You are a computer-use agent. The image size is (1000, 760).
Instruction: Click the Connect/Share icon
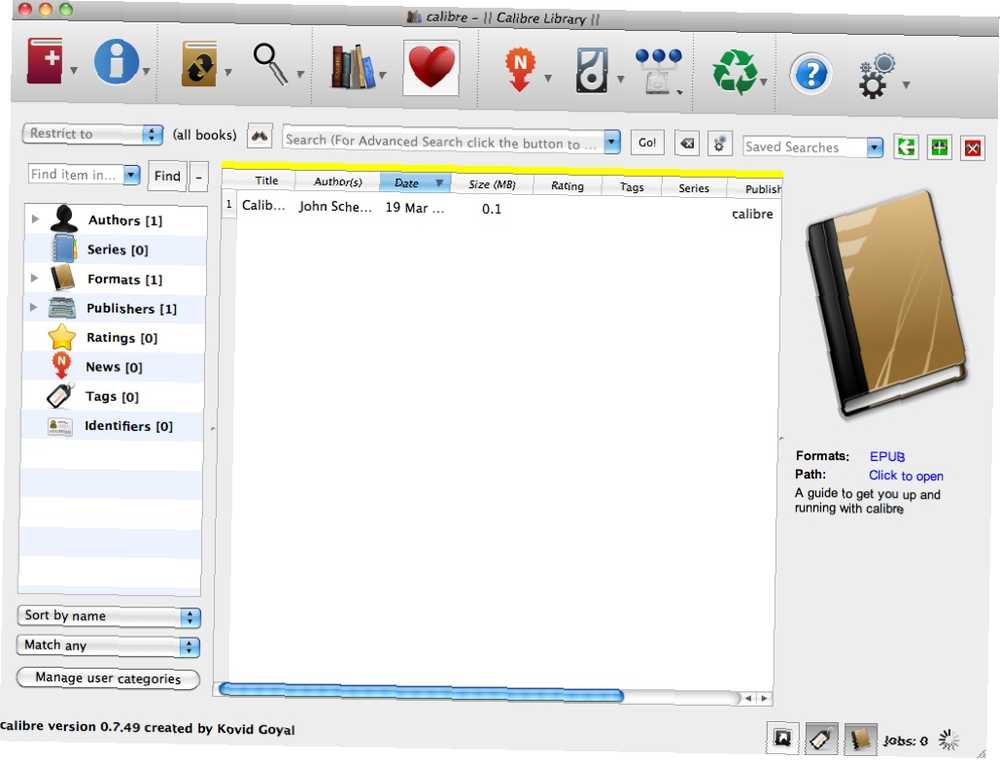pyautogui.click(x=659, y=71)
